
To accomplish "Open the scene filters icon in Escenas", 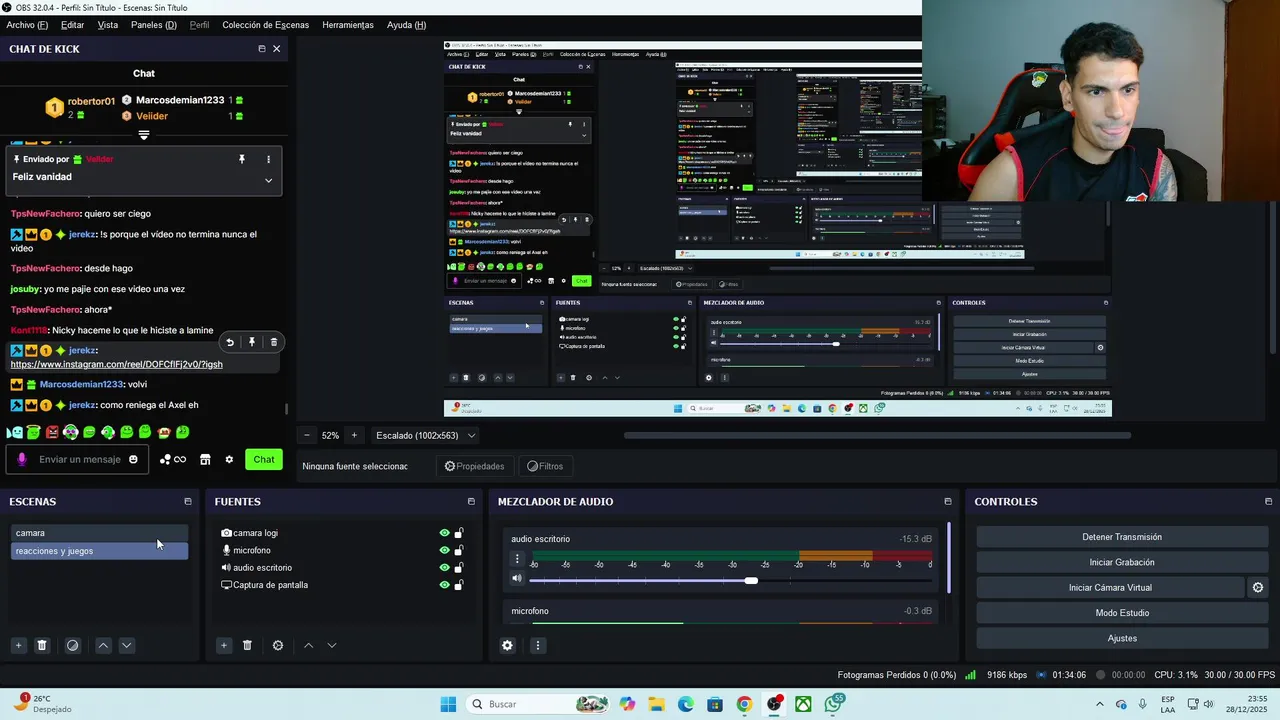I will pos(72,646).
